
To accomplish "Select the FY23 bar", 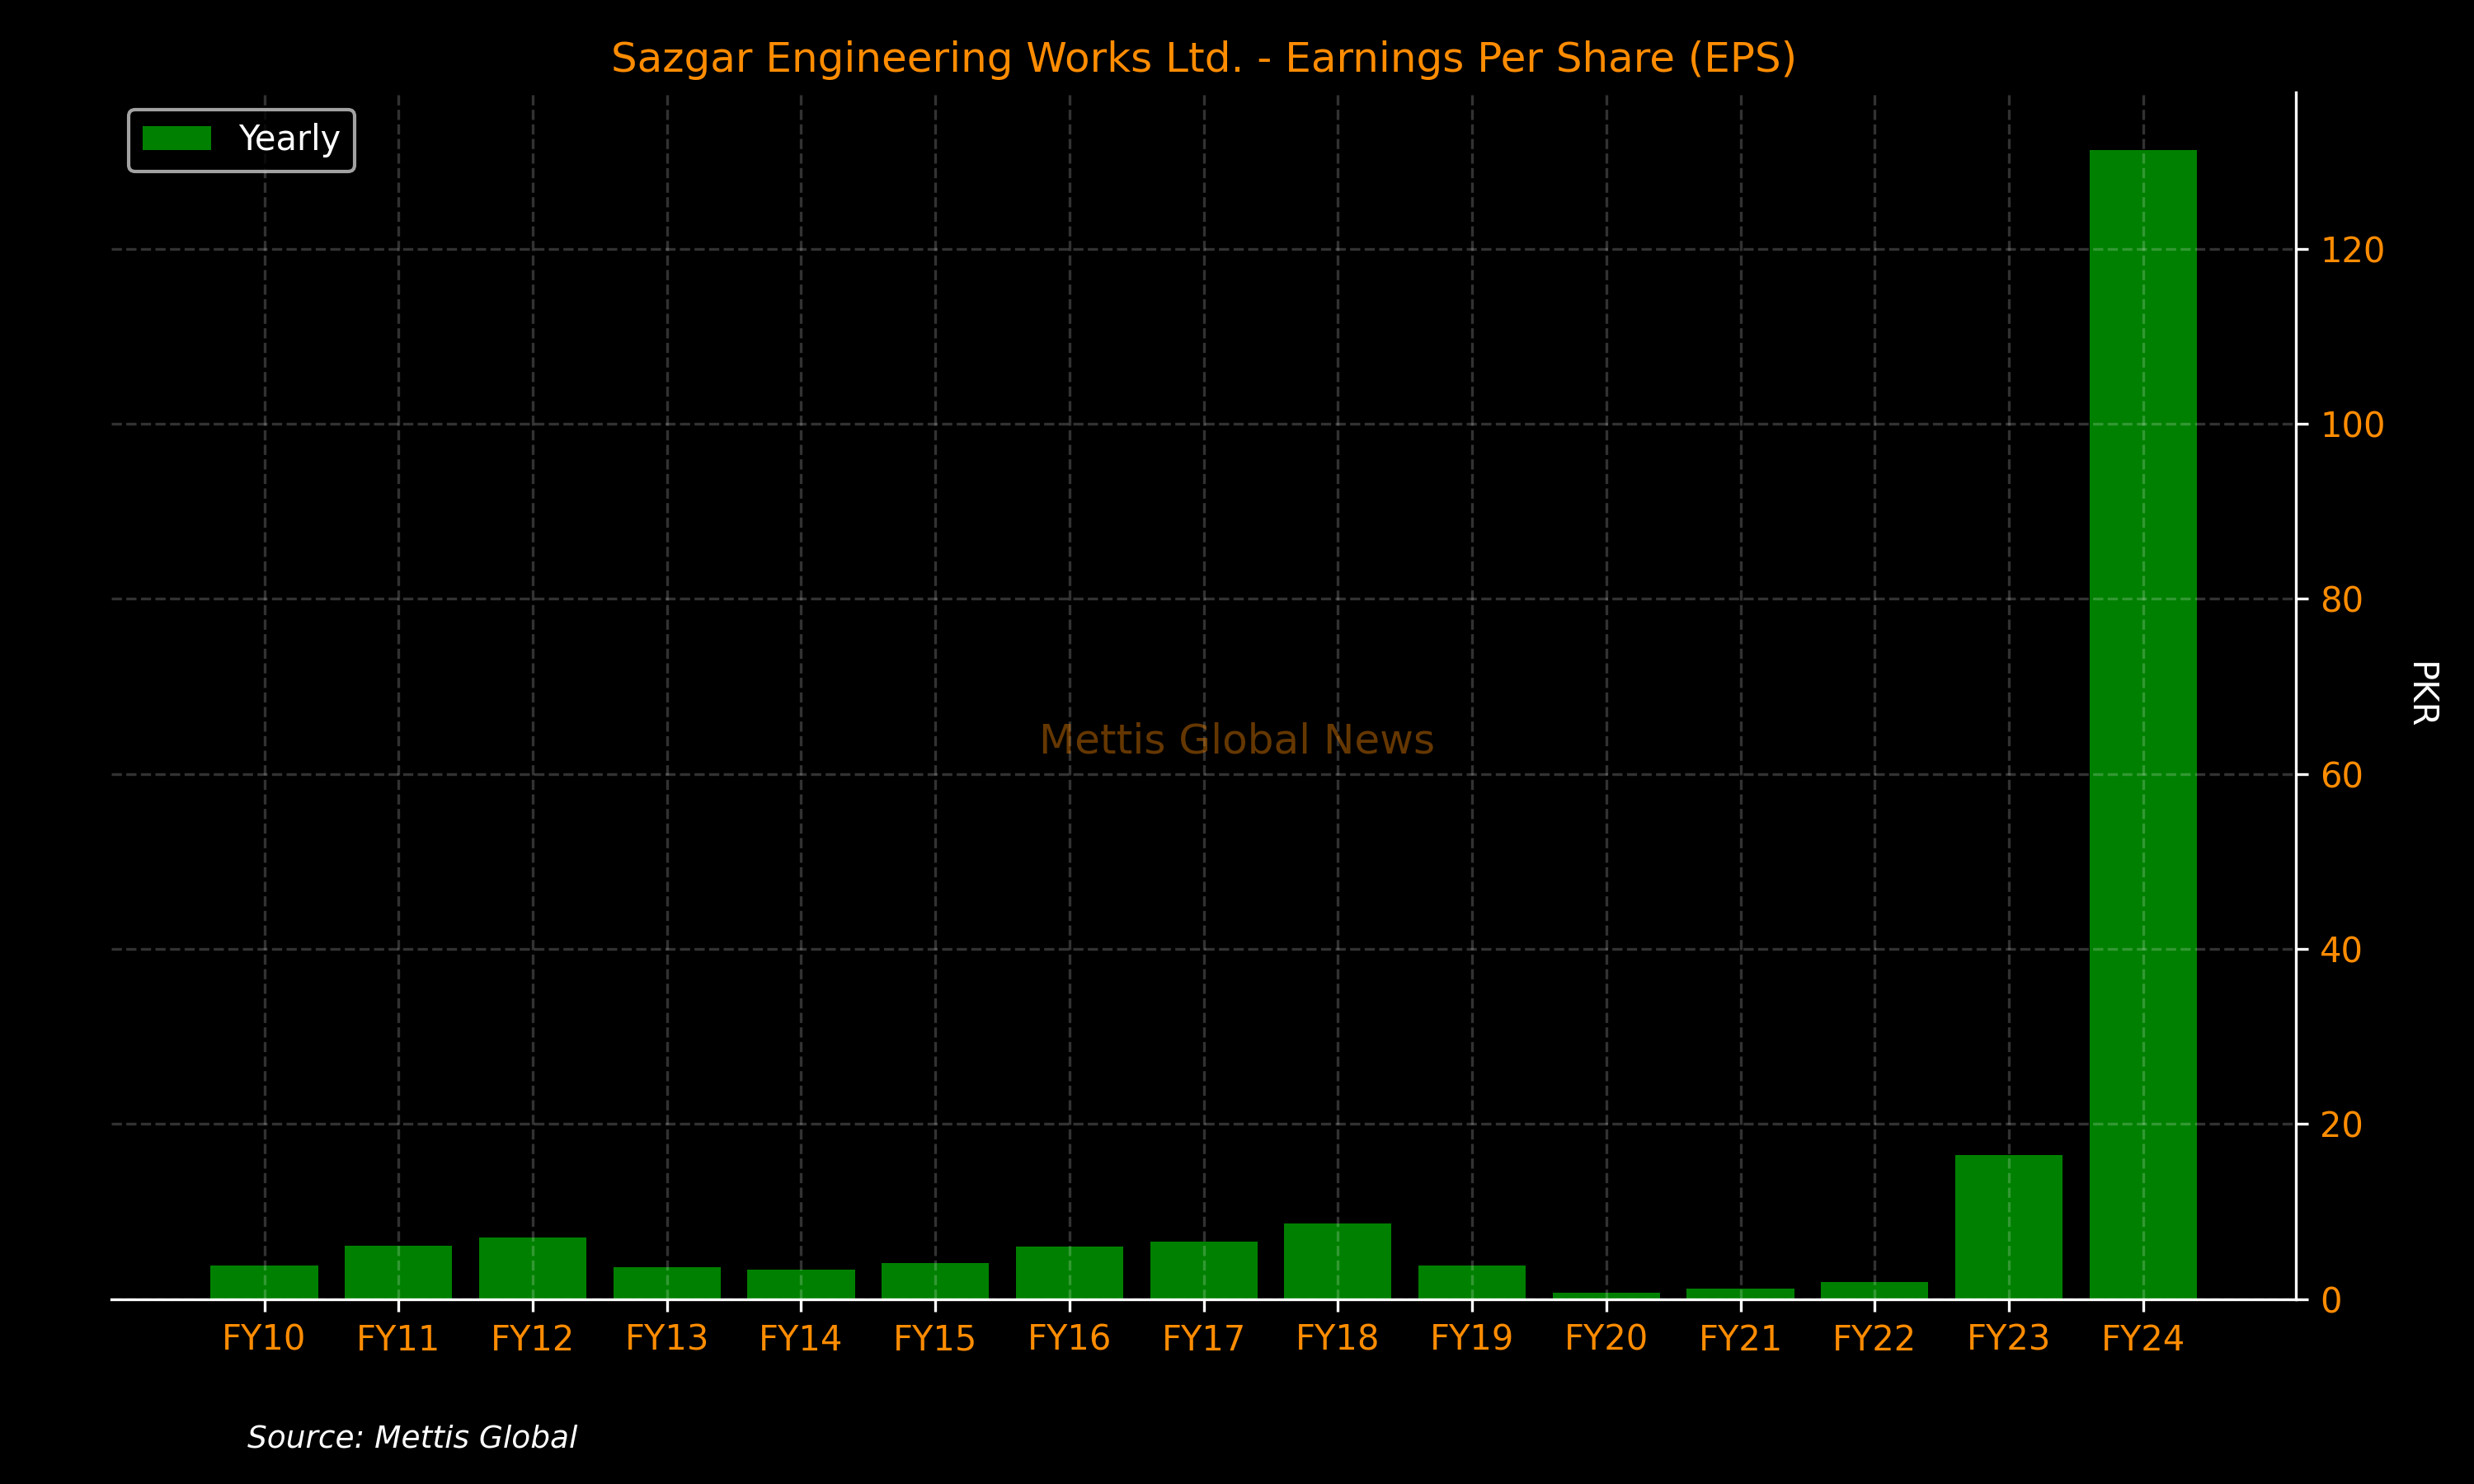I will pyautogui.click(x=2009, y=1227).
